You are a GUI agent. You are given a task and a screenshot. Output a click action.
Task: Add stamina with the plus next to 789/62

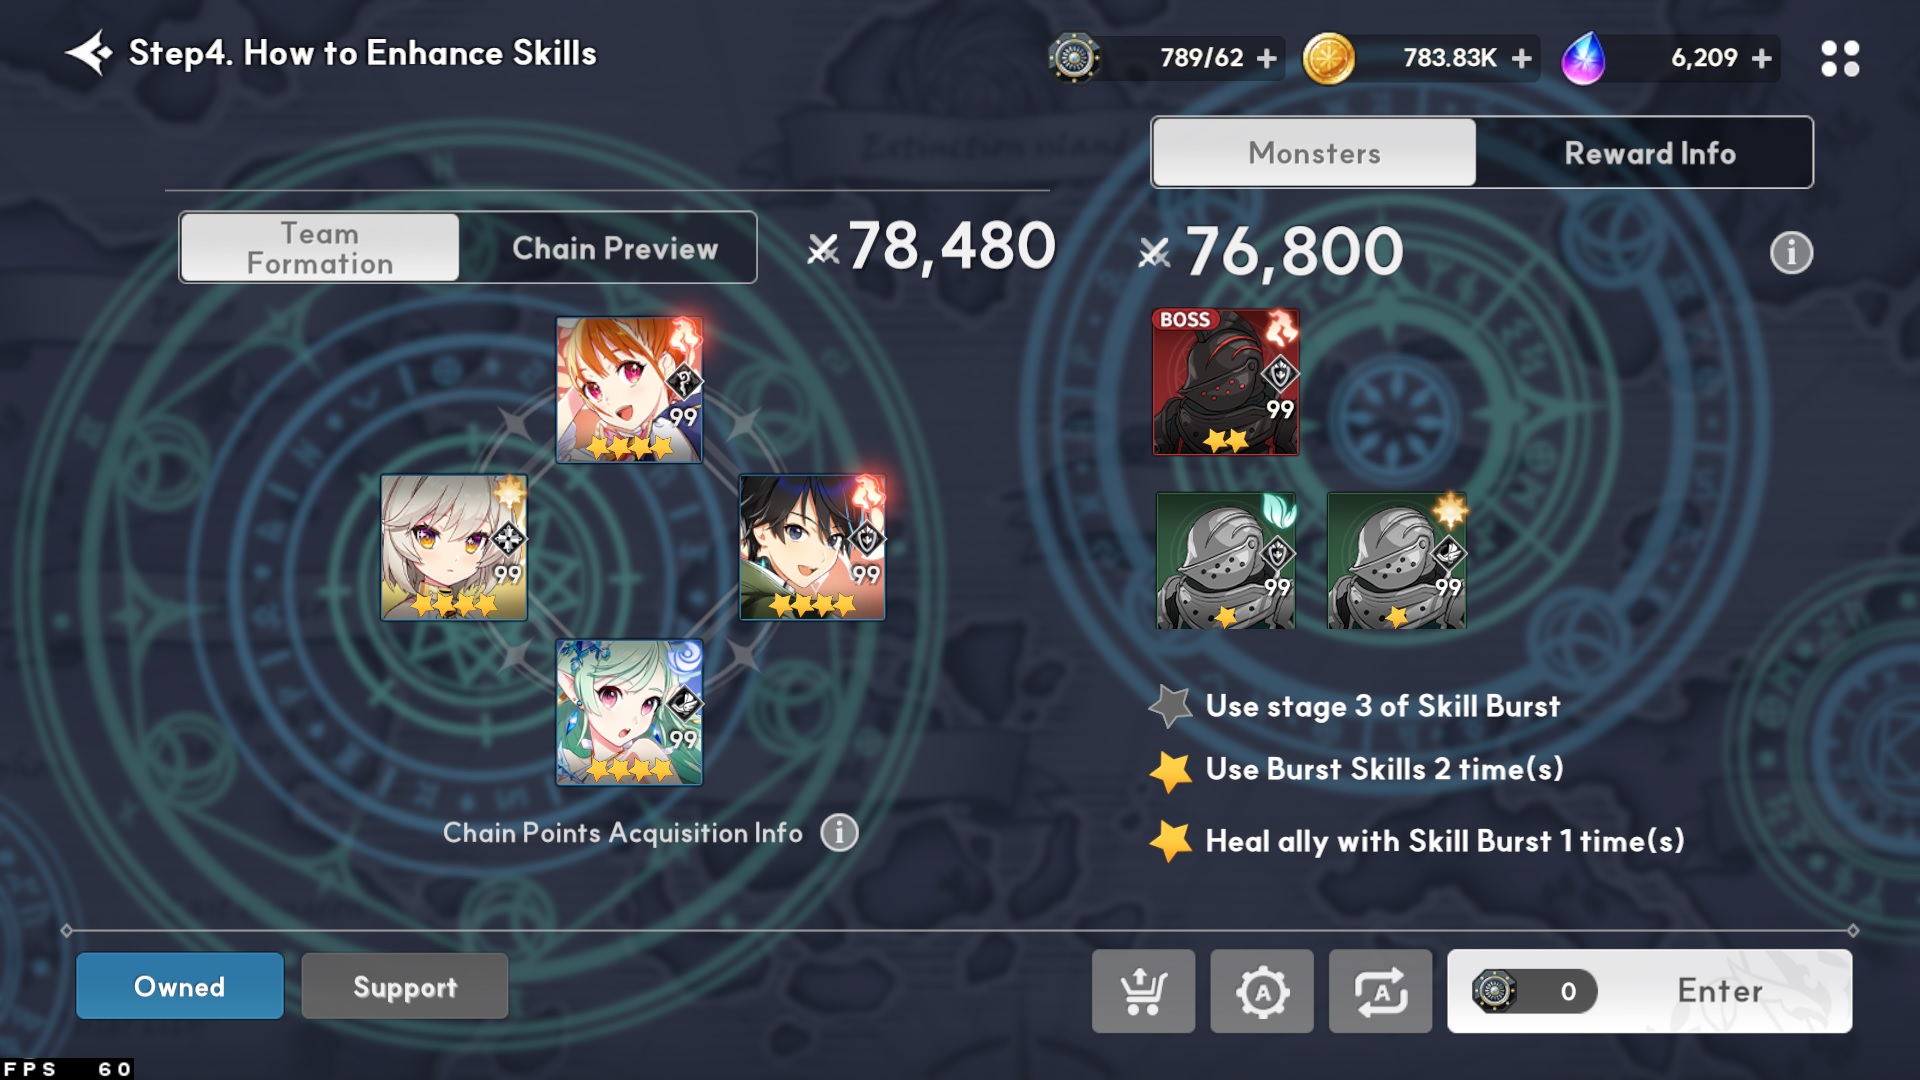pyautogui.click(x=1267, y=58)
